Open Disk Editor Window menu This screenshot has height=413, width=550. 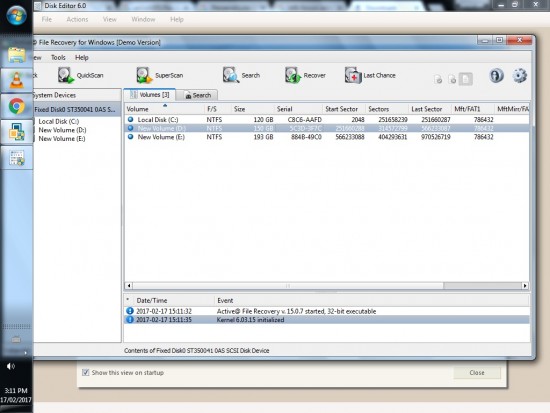pyautogui.click(x=143, y=19)
